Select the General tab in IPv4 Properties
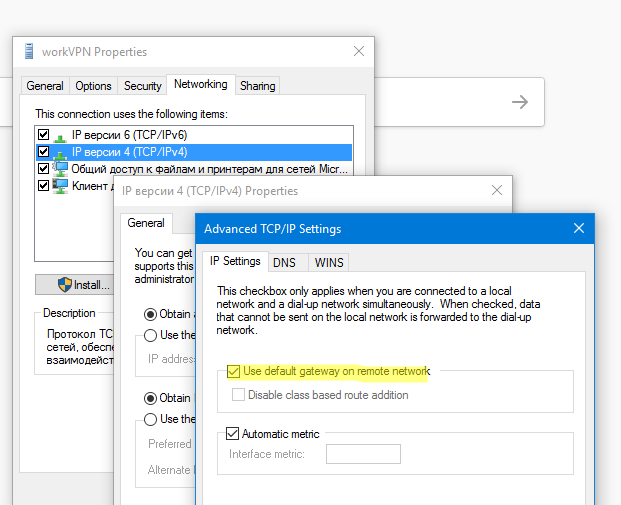The width and height of the screenshot is (621, 505). coord(146,223)
